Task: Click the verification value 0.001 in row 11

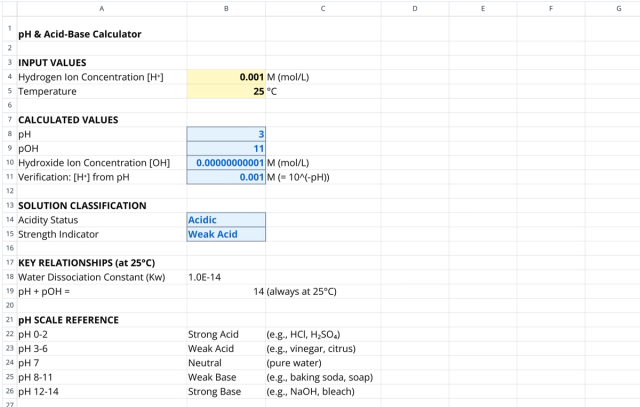Action: tap(226, 177)
